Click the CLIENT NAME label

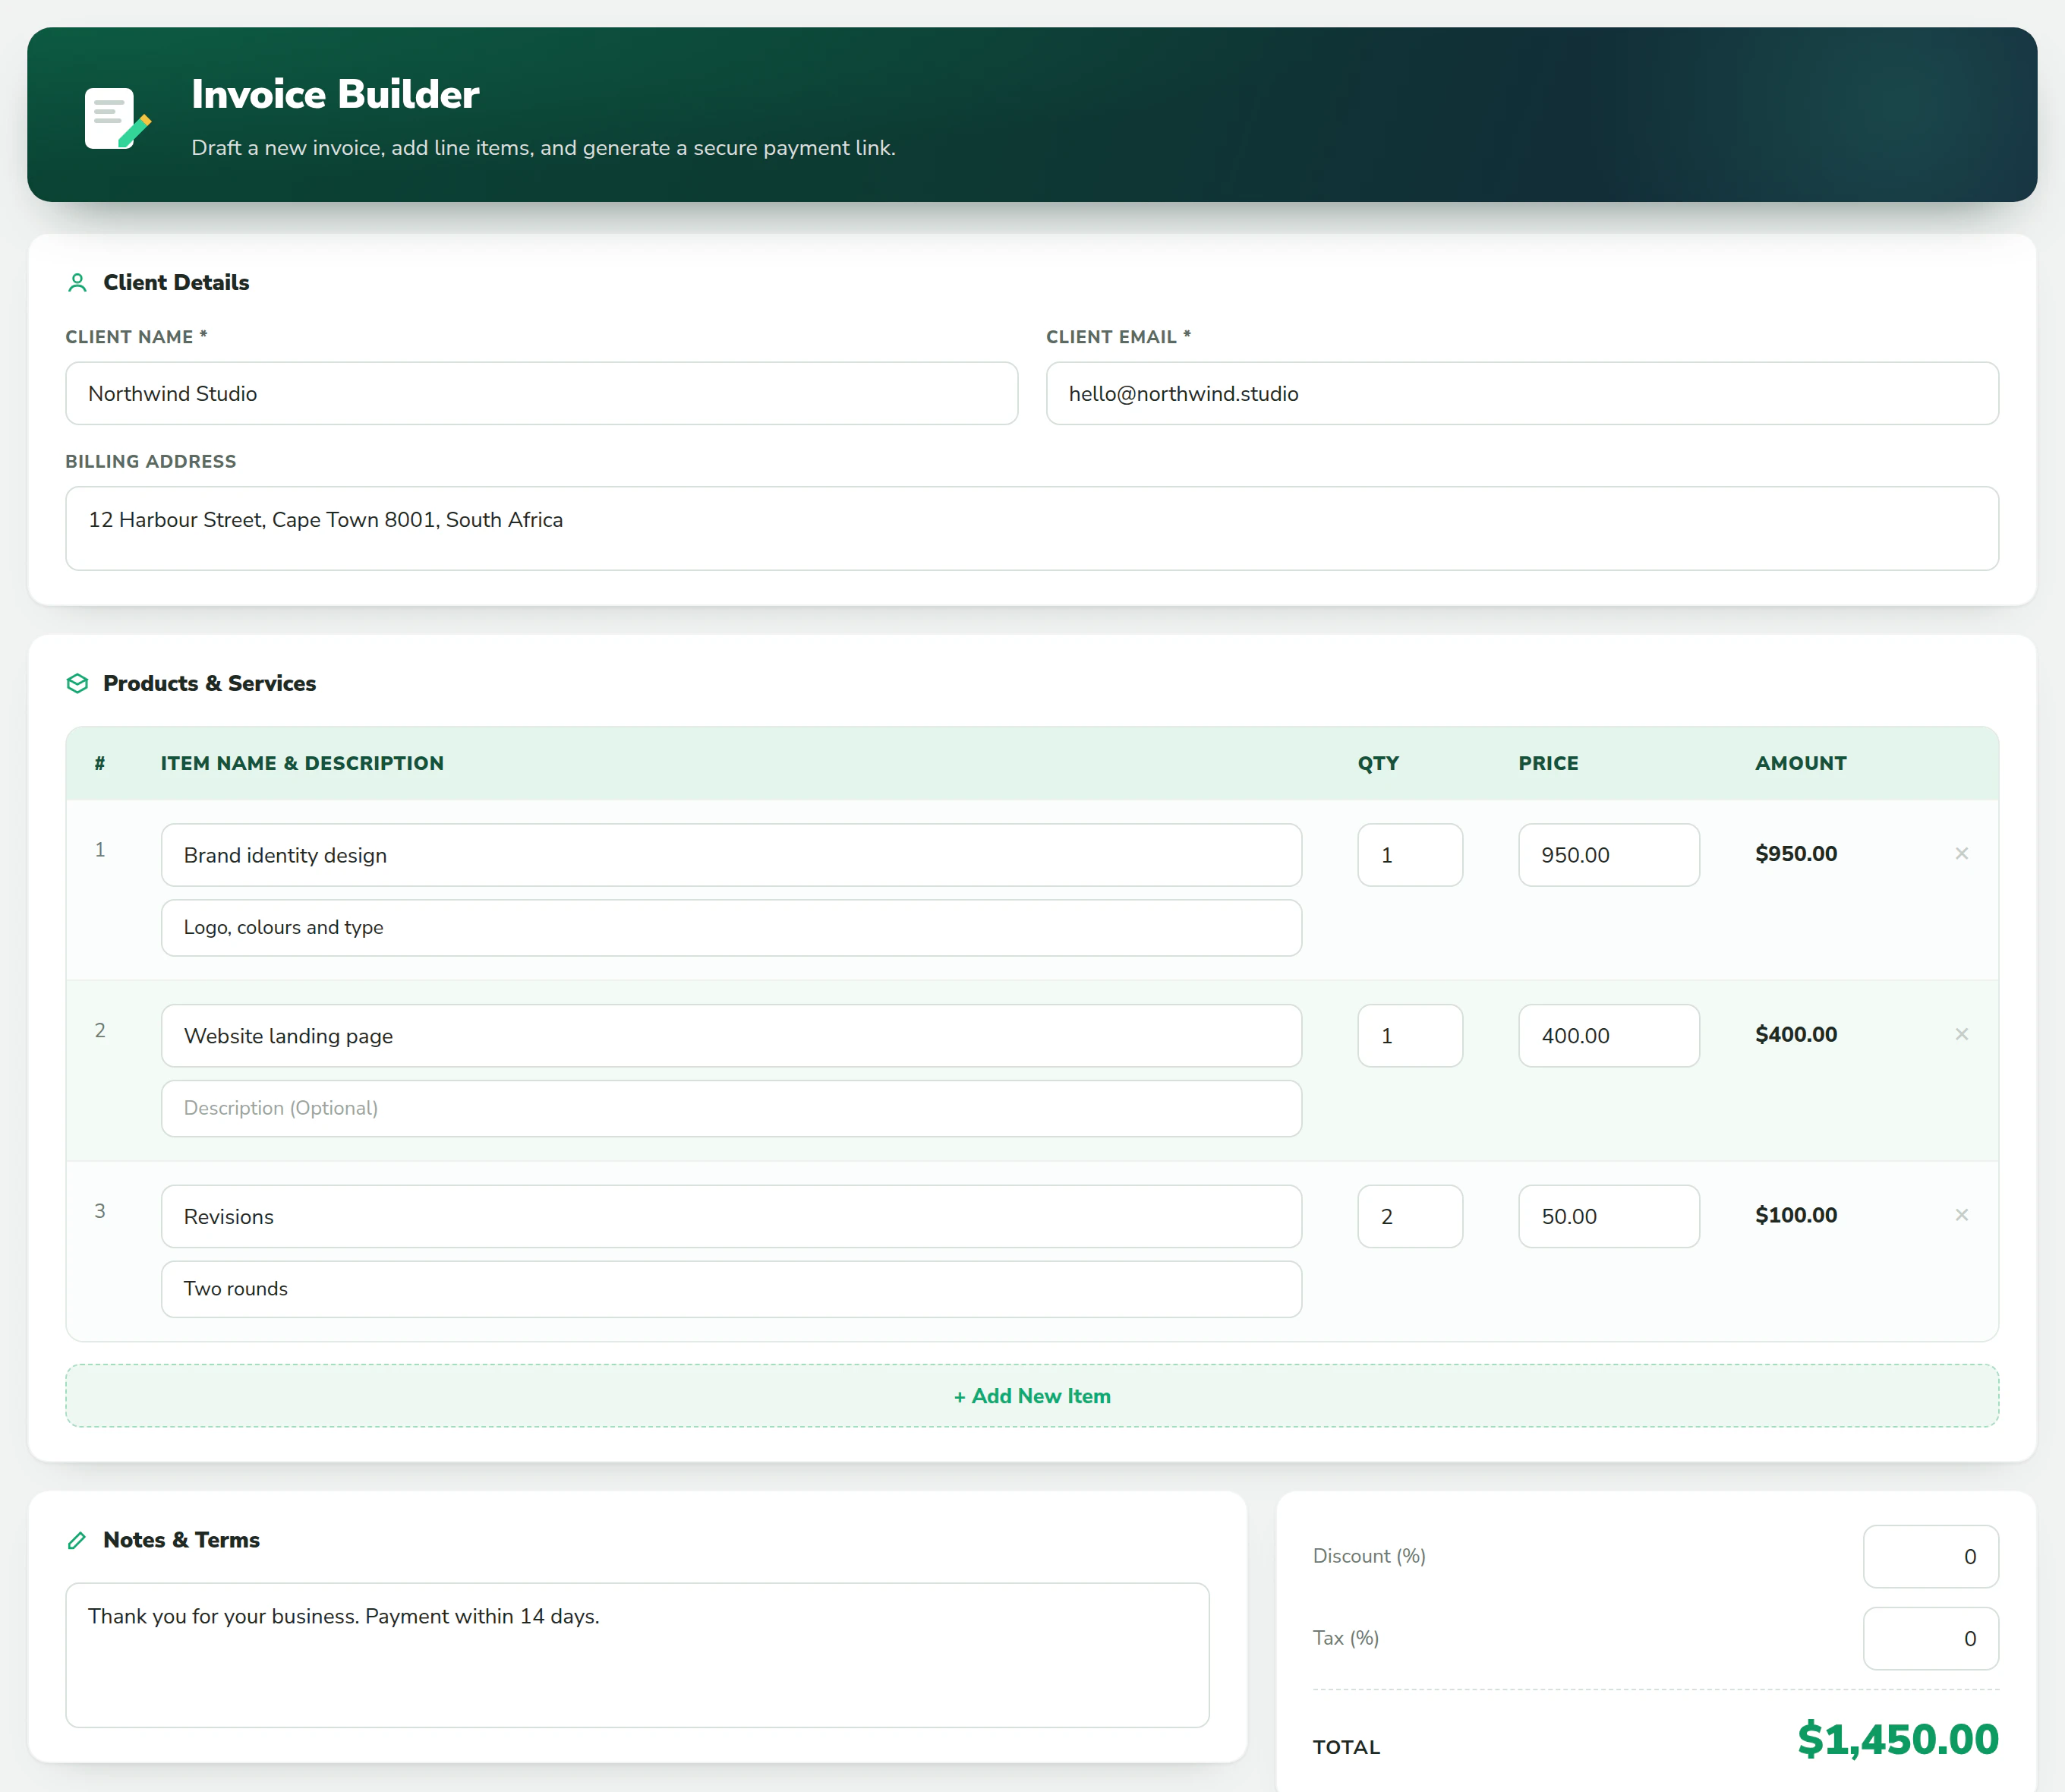pyautogui.click(x=136, y=337)
